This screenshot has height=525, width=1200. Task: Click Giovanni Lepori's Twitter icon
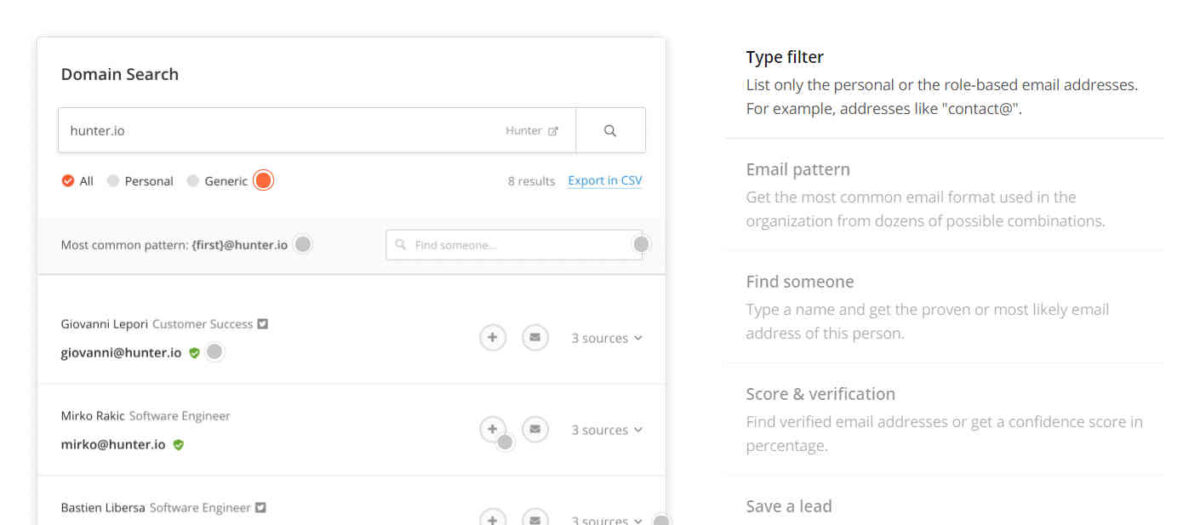coord(263,324)
